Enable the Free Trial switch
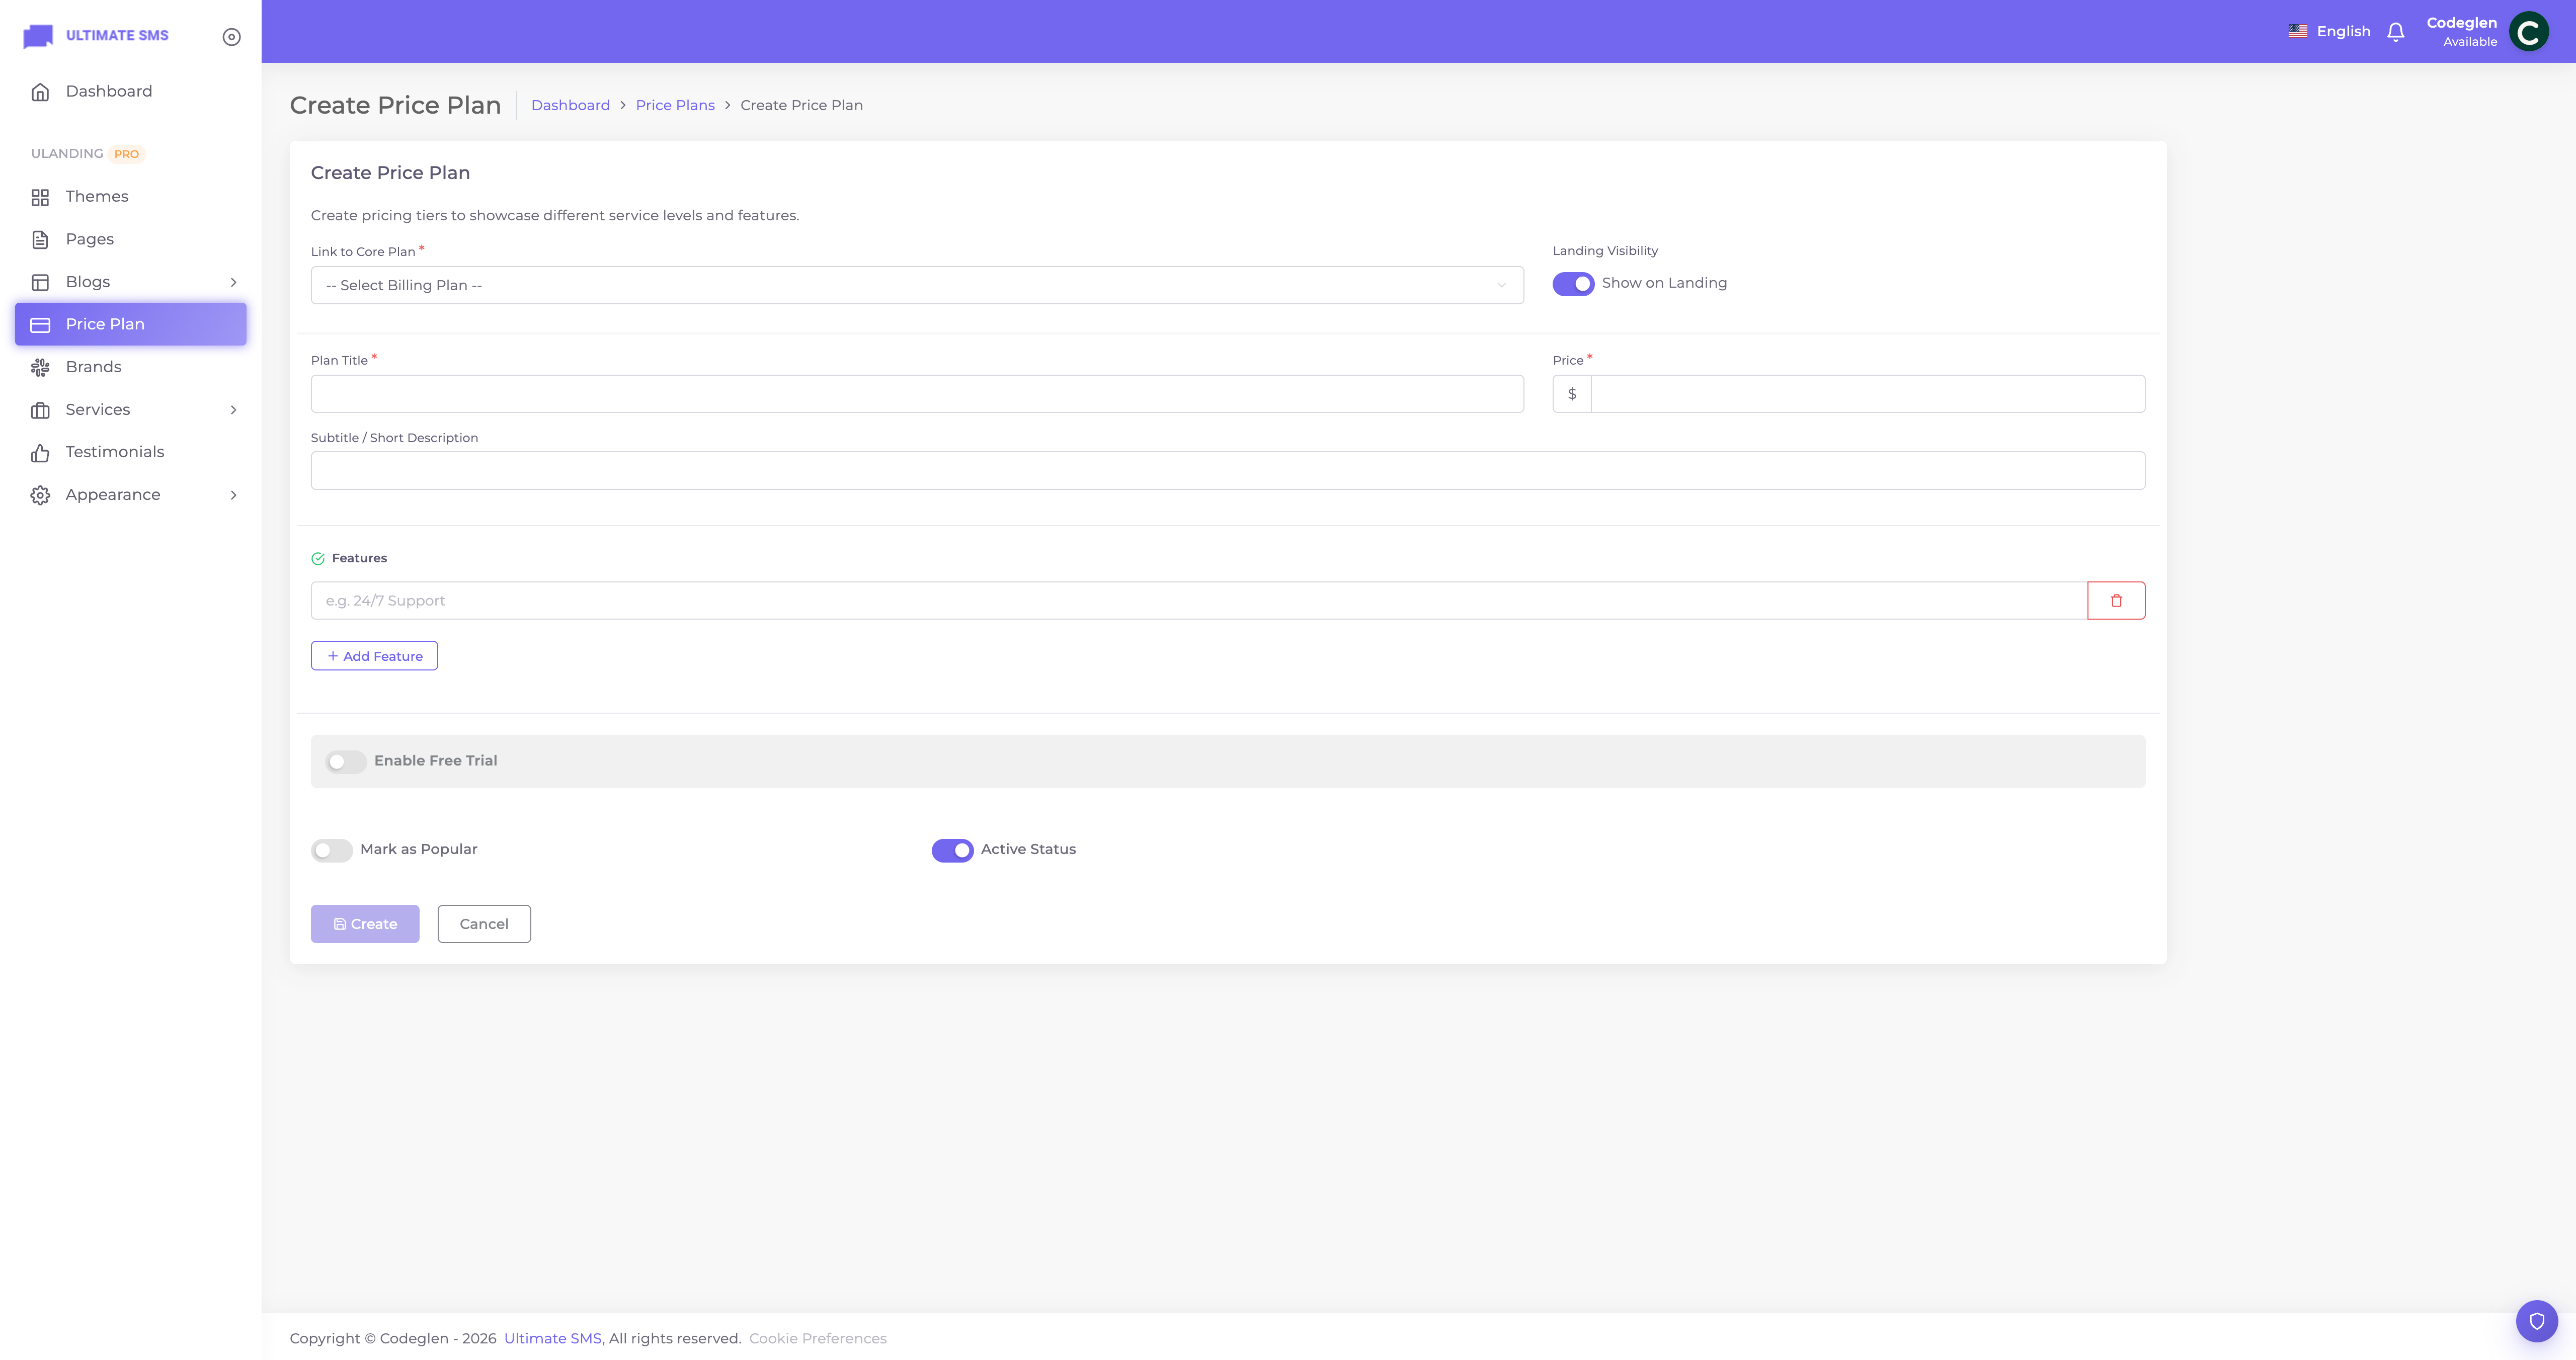The height and width of the screenshot is (1360, 2576). point(345,762)
